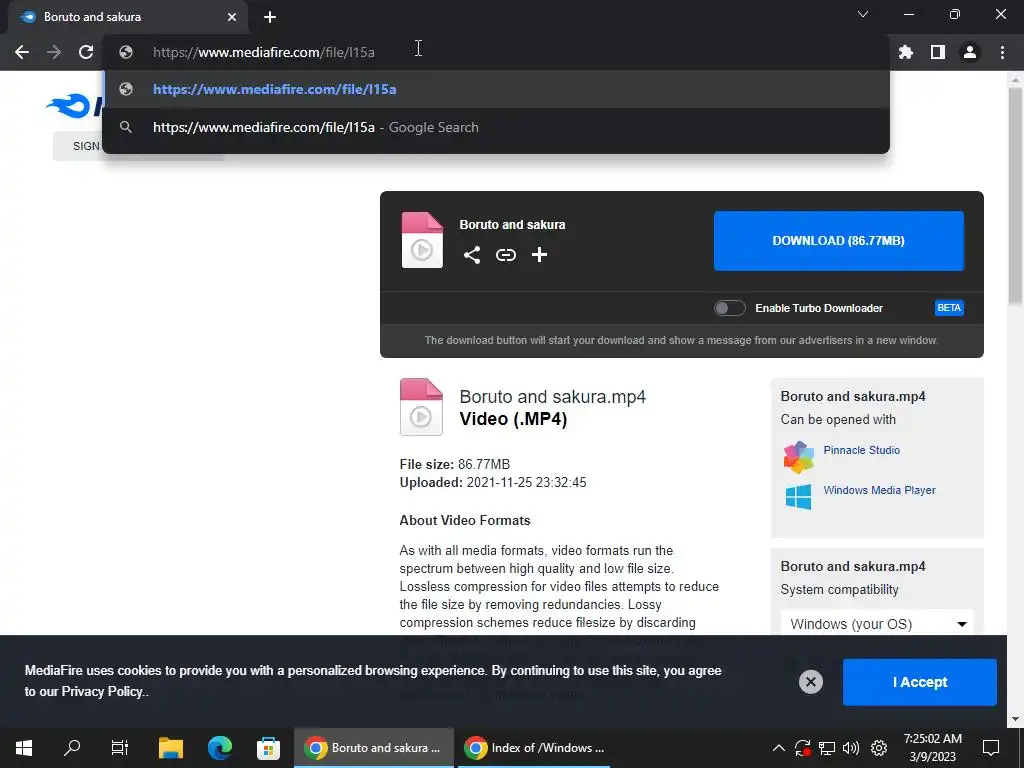Open the Windows Start menu

pos(24,748)
